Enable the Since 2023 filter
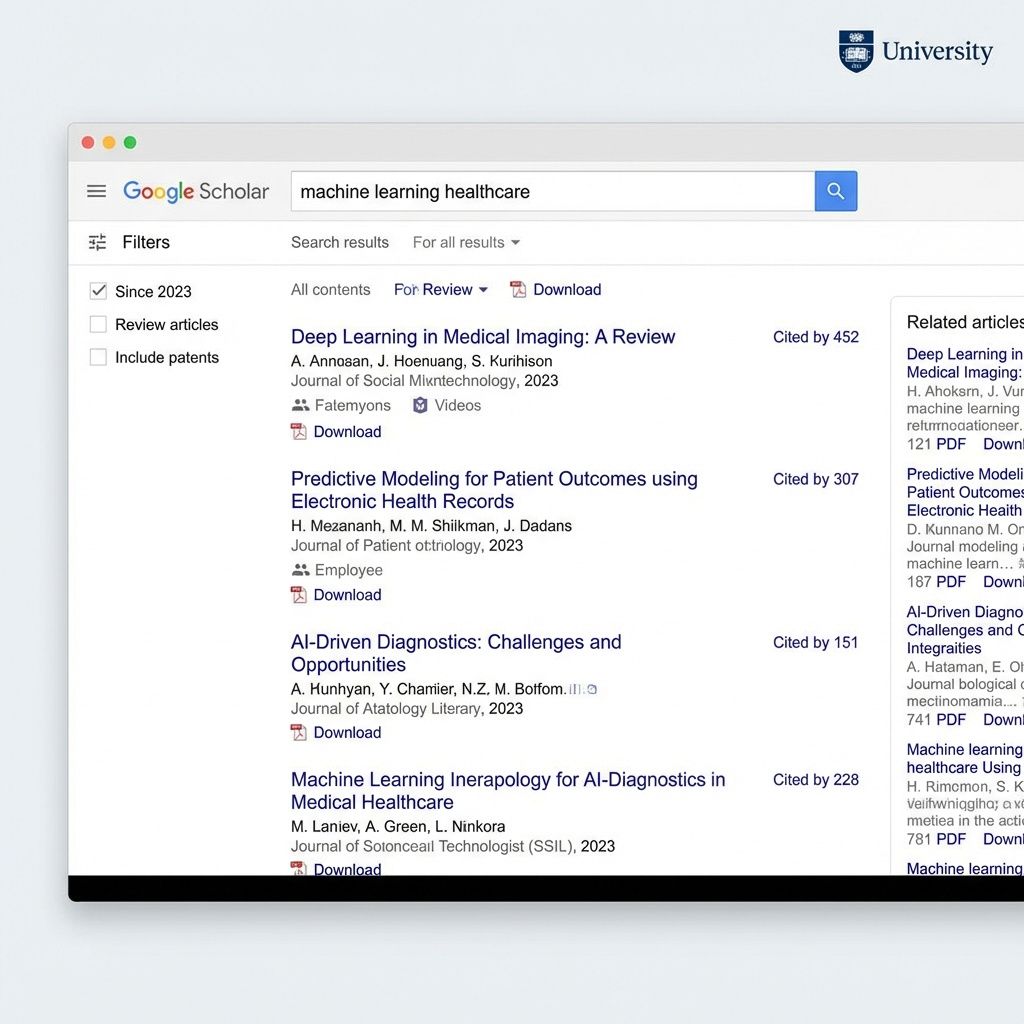1024x1024 pixels. [98, 290]
